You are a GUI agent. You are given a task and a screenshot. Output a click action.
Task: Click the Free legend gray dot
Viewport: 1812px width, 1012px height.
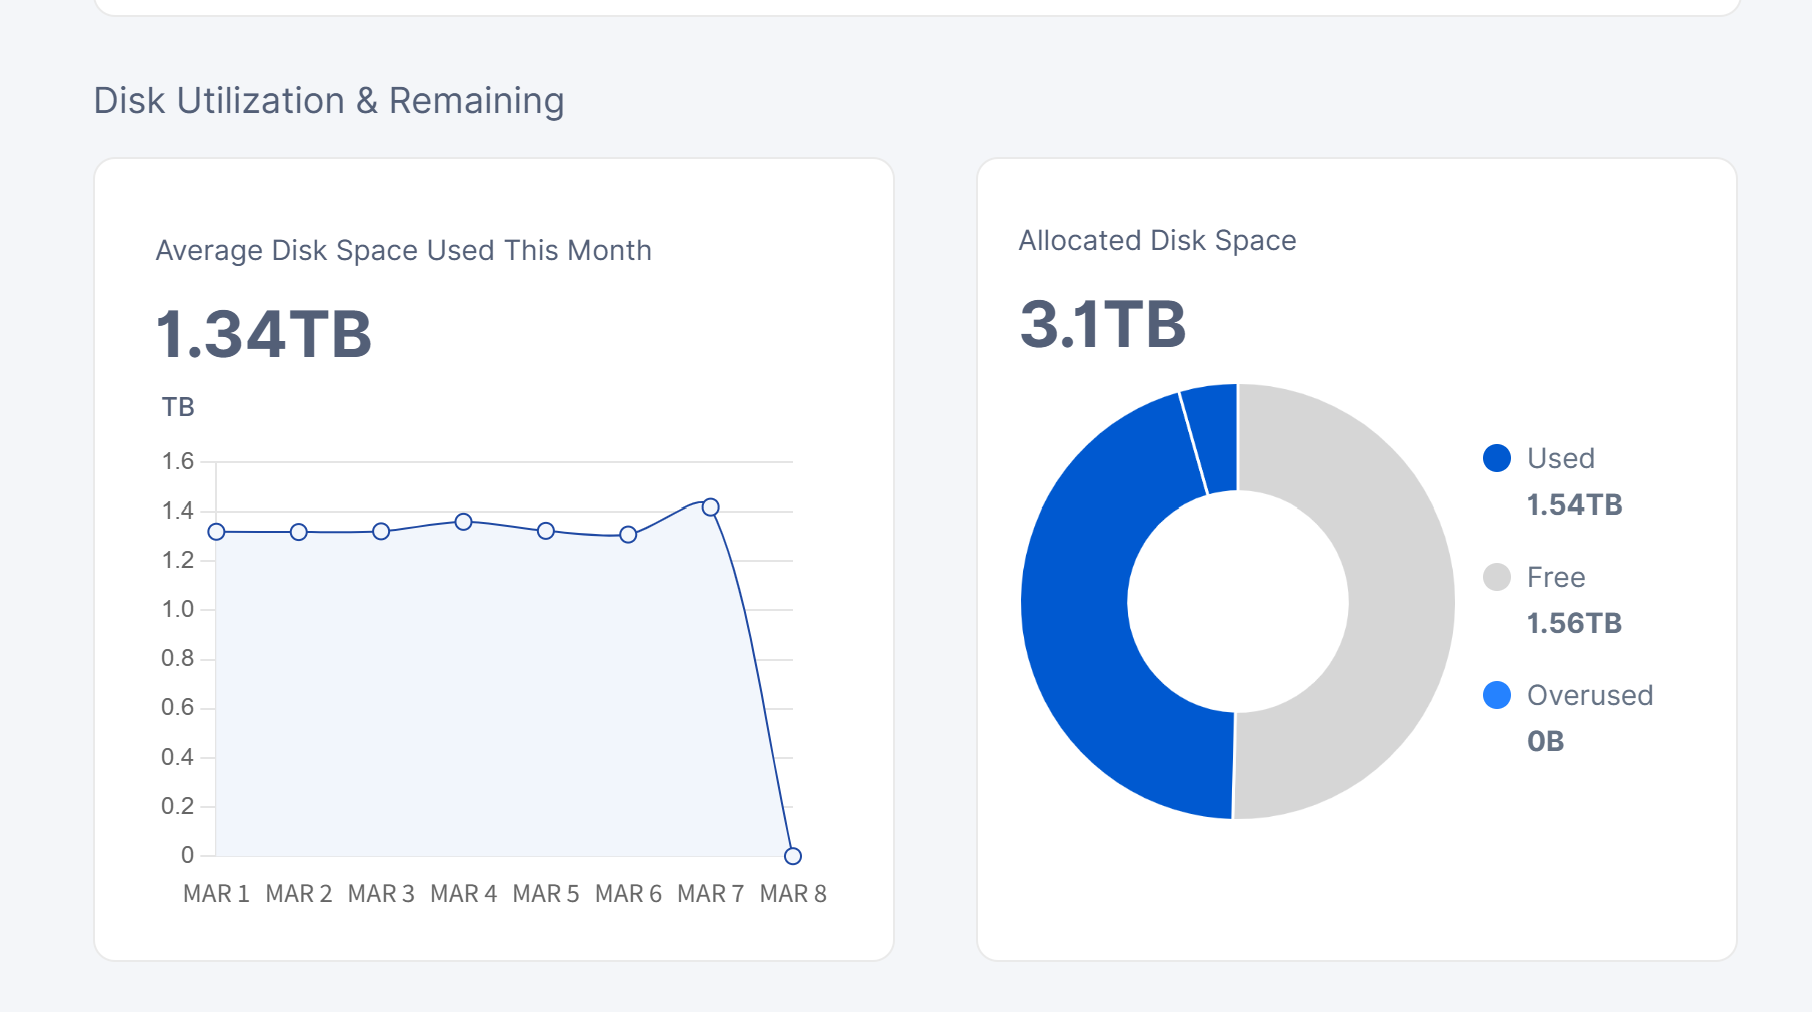click(1497, 577)
